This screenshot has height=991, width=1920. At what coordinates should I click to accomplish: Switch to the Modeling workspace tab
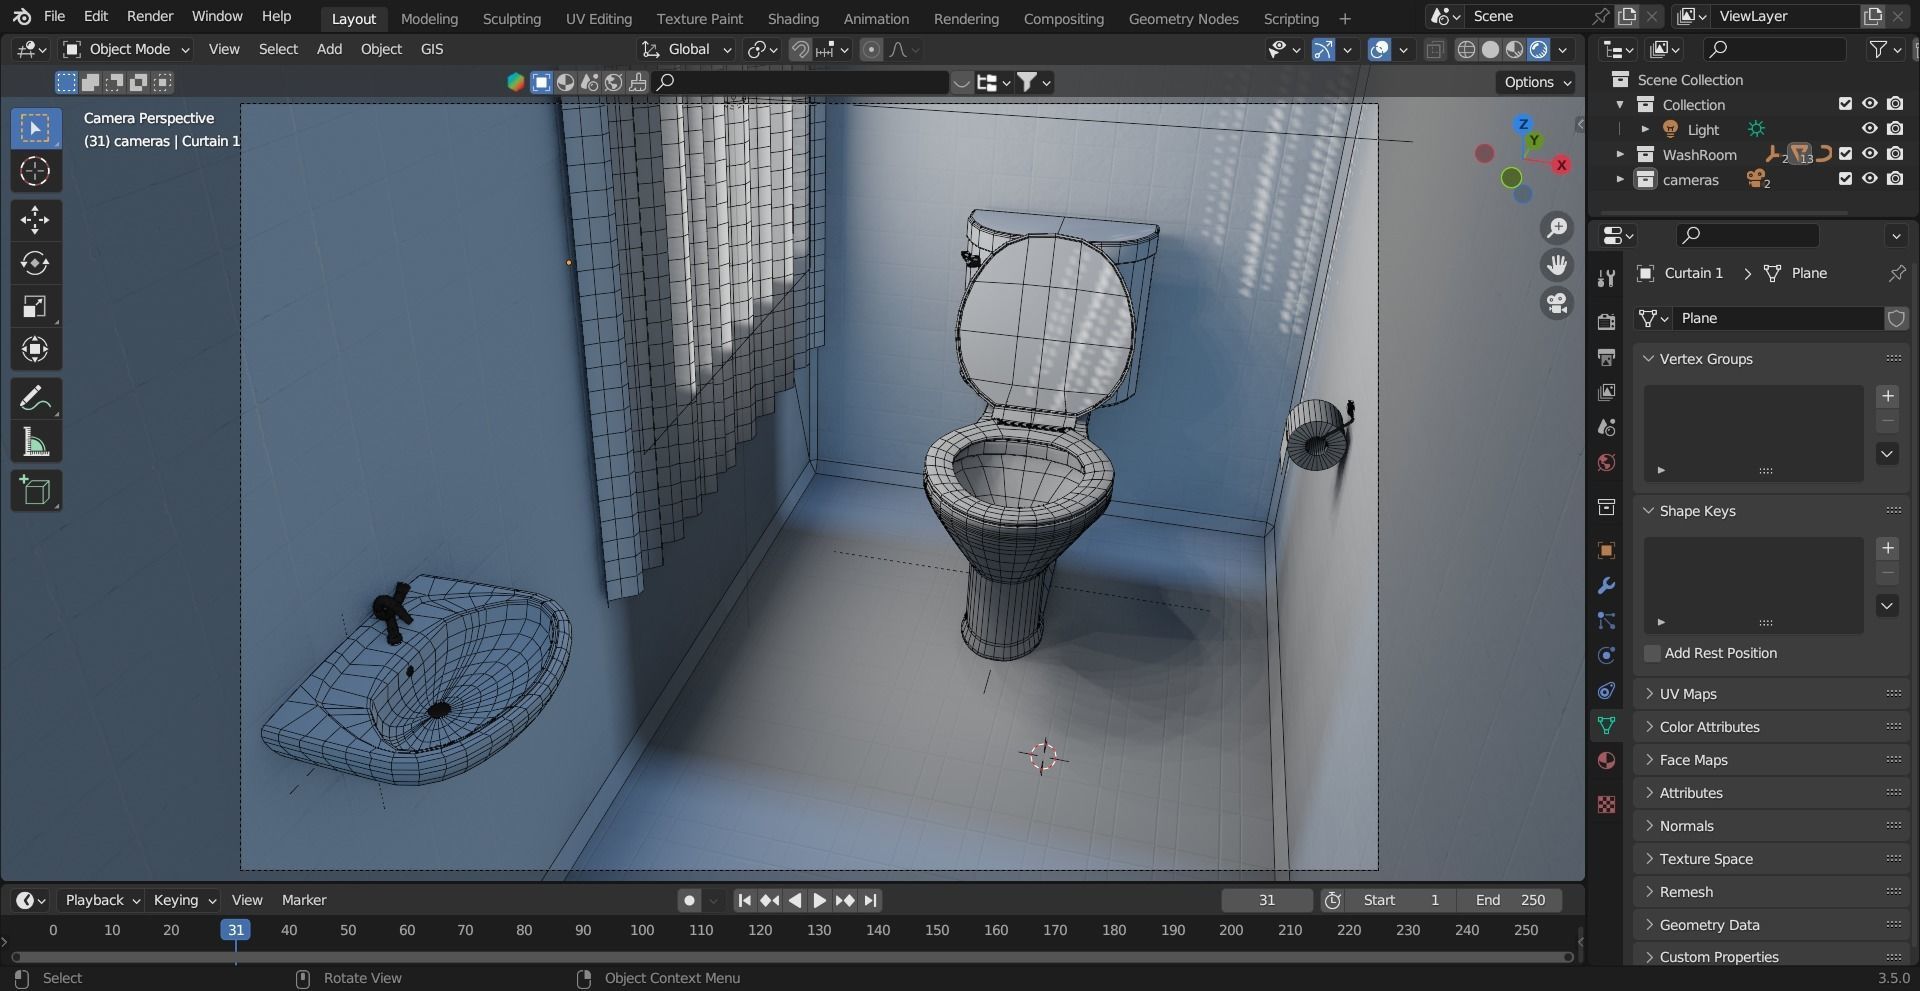click(x=429, y=18)
